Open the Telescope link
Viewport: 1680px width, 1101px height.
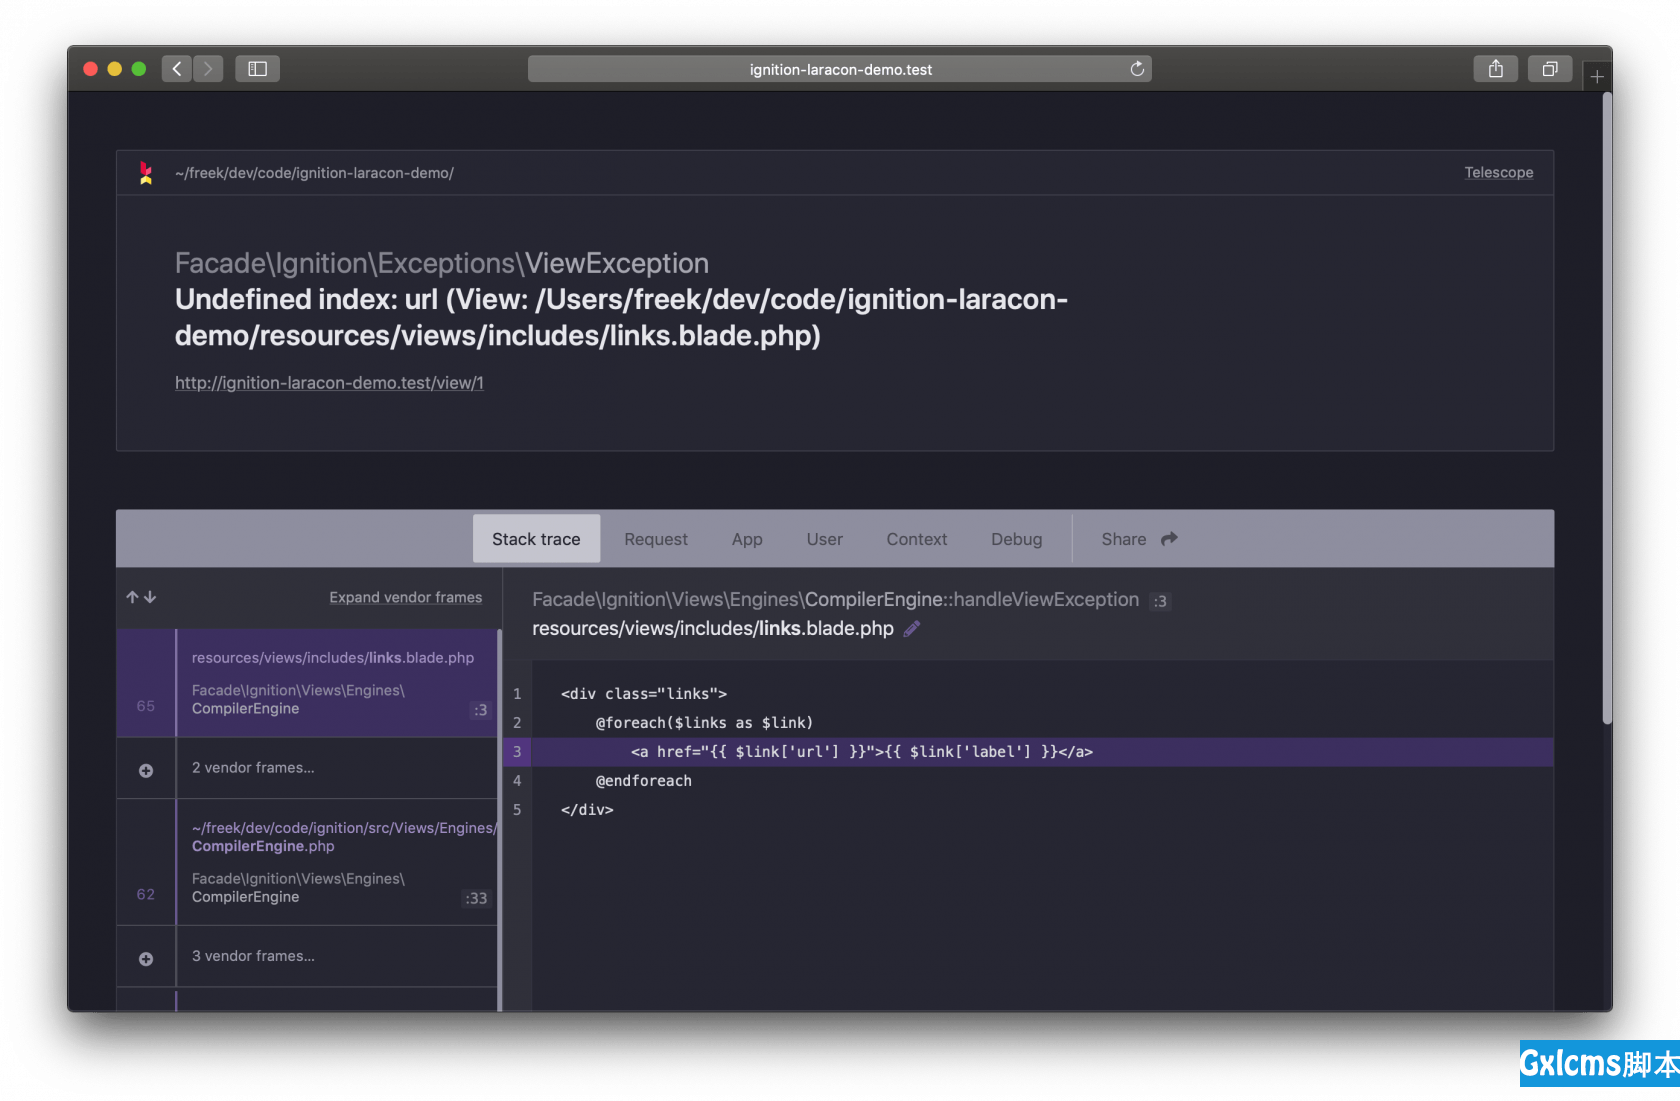[1498, 173]
